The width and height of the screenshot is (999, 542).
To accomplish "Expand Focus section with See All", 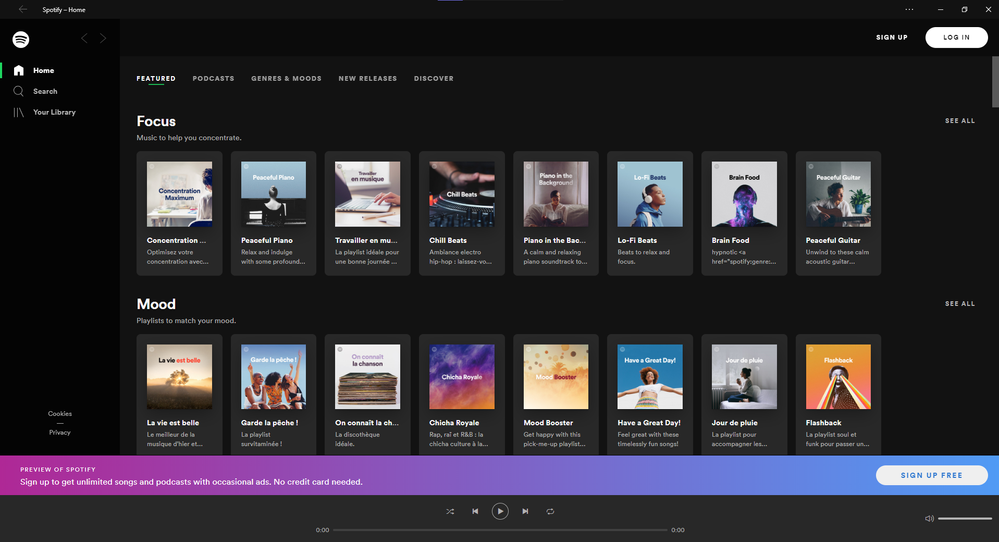I will coord(959,121).
